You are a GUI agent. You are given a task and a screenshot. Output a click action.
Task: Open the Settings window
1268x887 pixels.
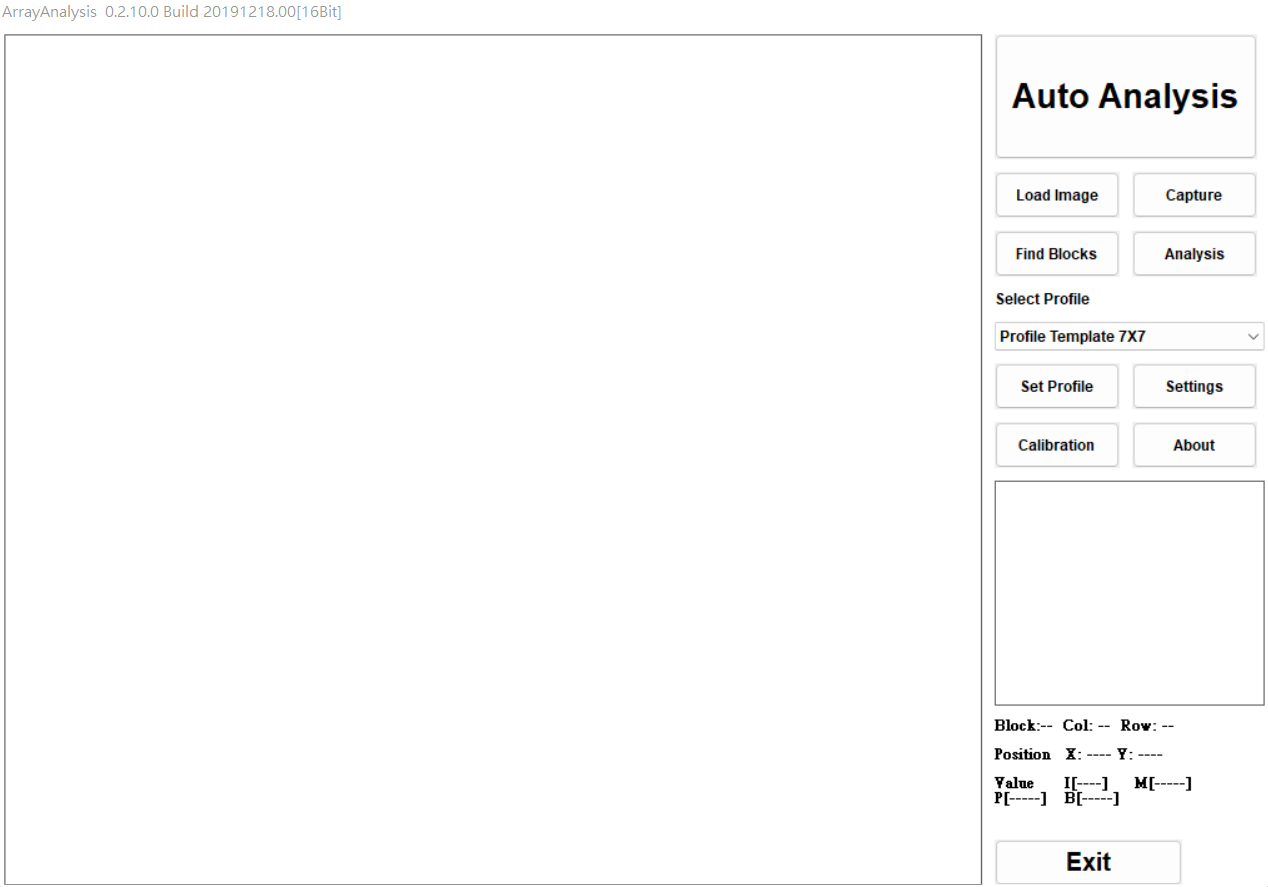click(1193, 386)
